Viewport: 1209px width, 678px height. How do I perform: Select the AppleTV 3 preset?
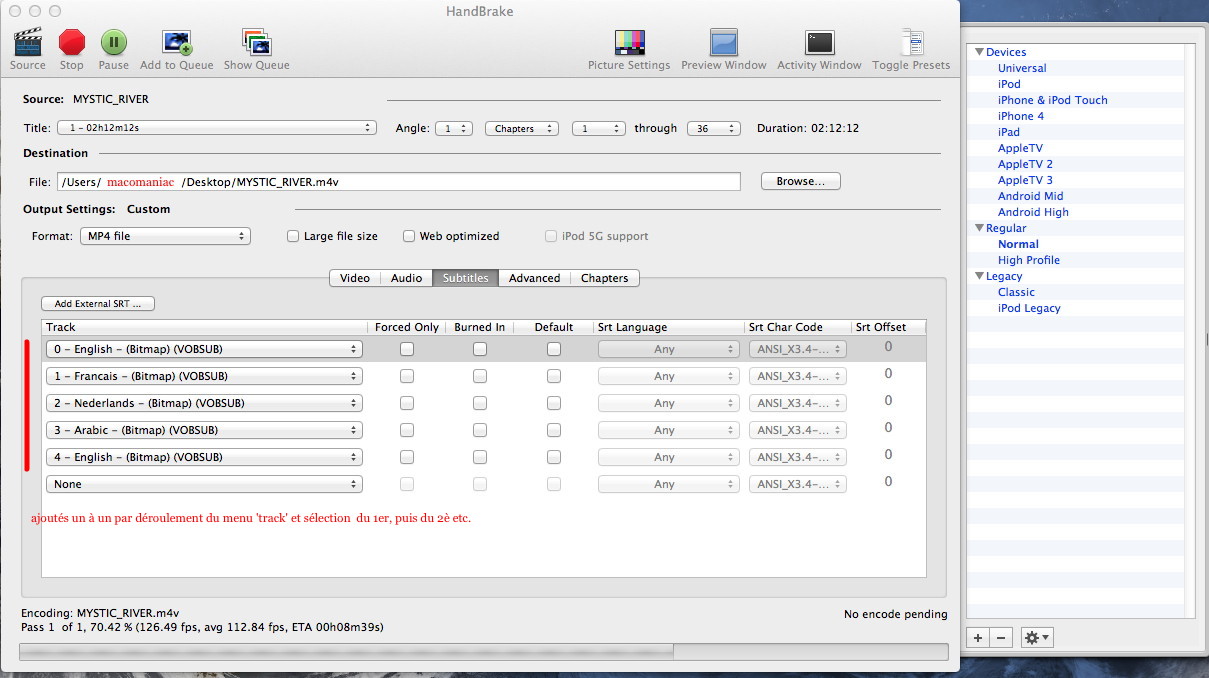[1025, 180]
